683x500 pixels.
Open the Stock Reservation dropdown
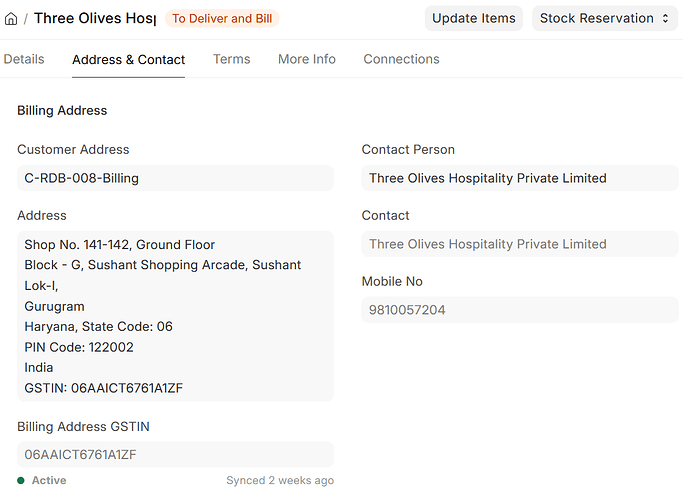598,18
